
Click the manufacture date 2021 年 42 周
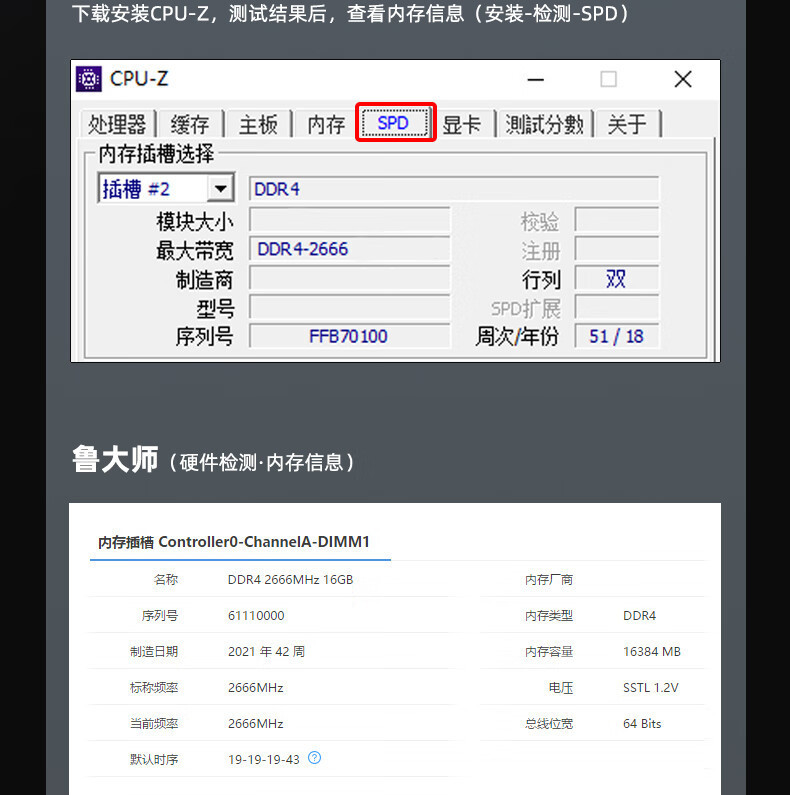coord(266,652)
